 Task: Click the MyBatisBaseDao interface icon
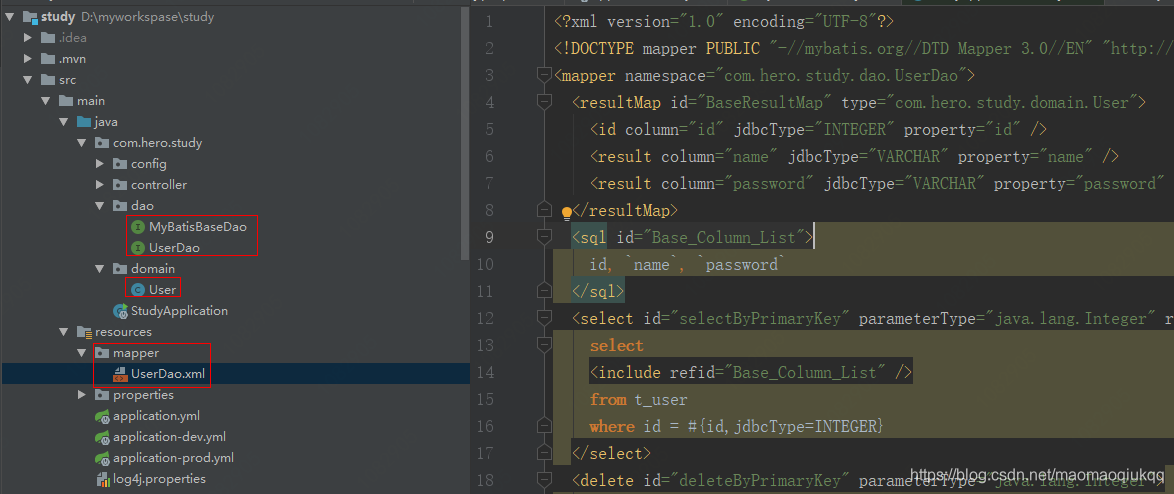click(137, 226)
